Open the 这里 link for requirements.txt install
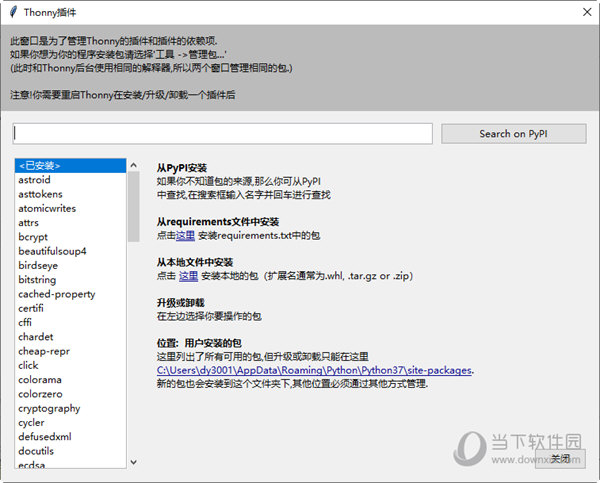Viewport: 600px width, 483px height. coord(185,235)
